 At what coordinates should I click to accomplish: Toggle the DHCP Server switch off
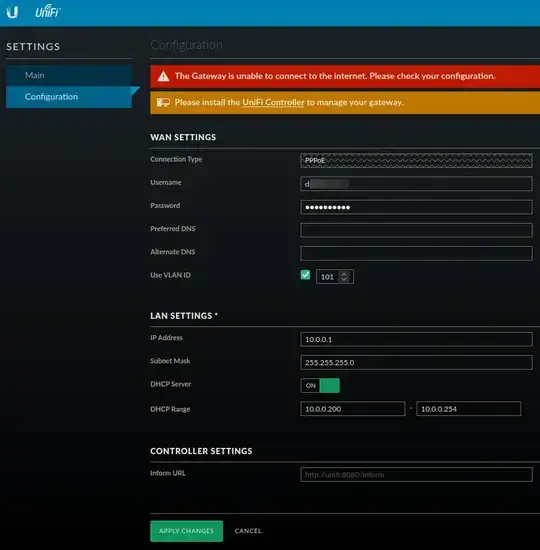(320, 385)
